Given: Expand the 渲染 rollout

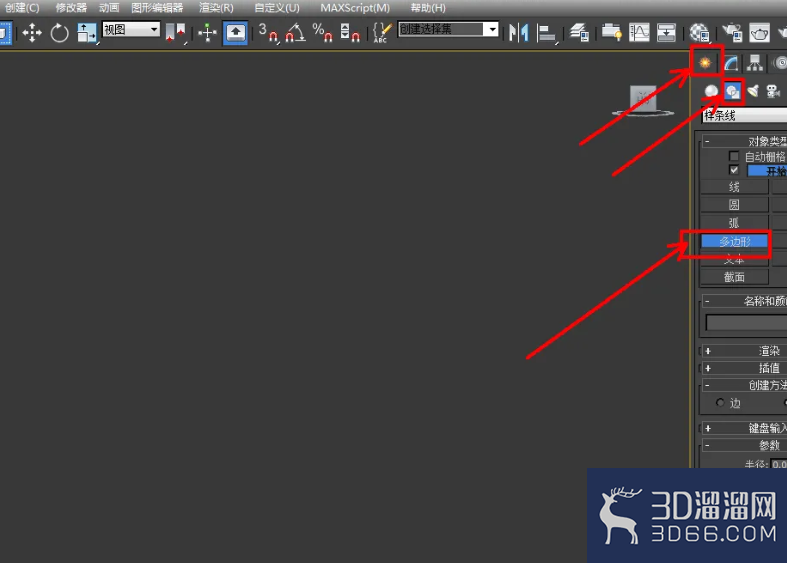Looking at the screenshot, I should pos(744,351).
